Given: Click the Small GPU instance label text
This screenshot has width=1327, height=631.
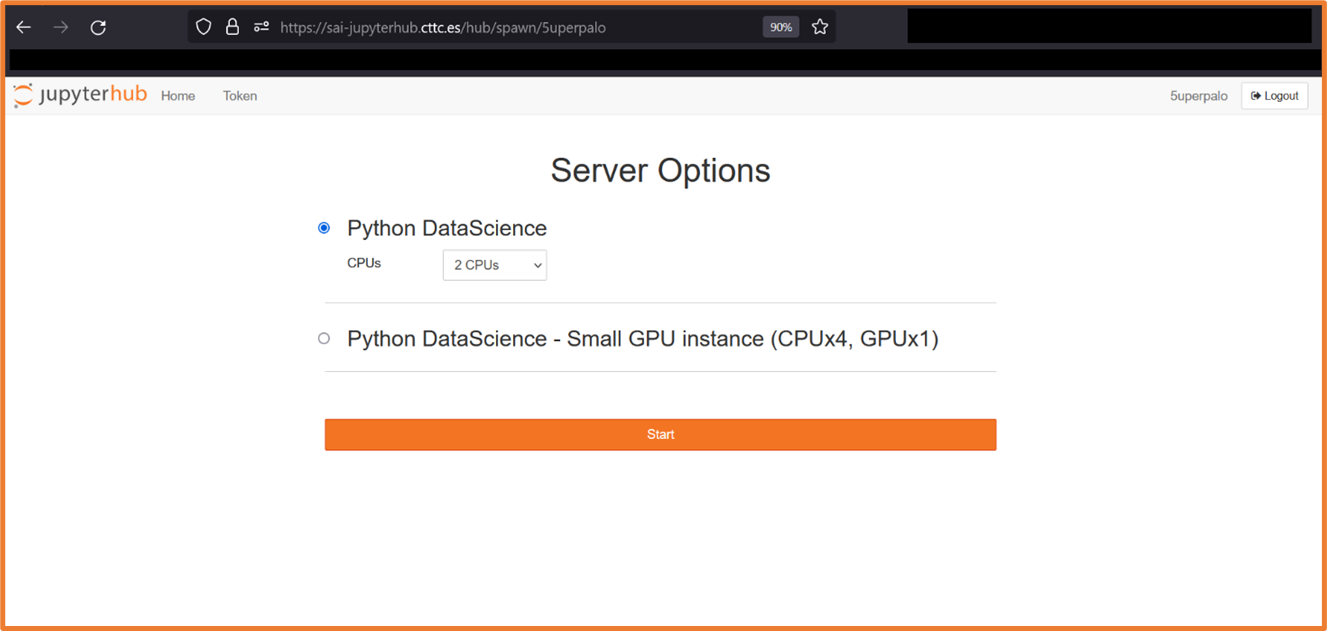Looking at the screenshot, I should point(642,339).
